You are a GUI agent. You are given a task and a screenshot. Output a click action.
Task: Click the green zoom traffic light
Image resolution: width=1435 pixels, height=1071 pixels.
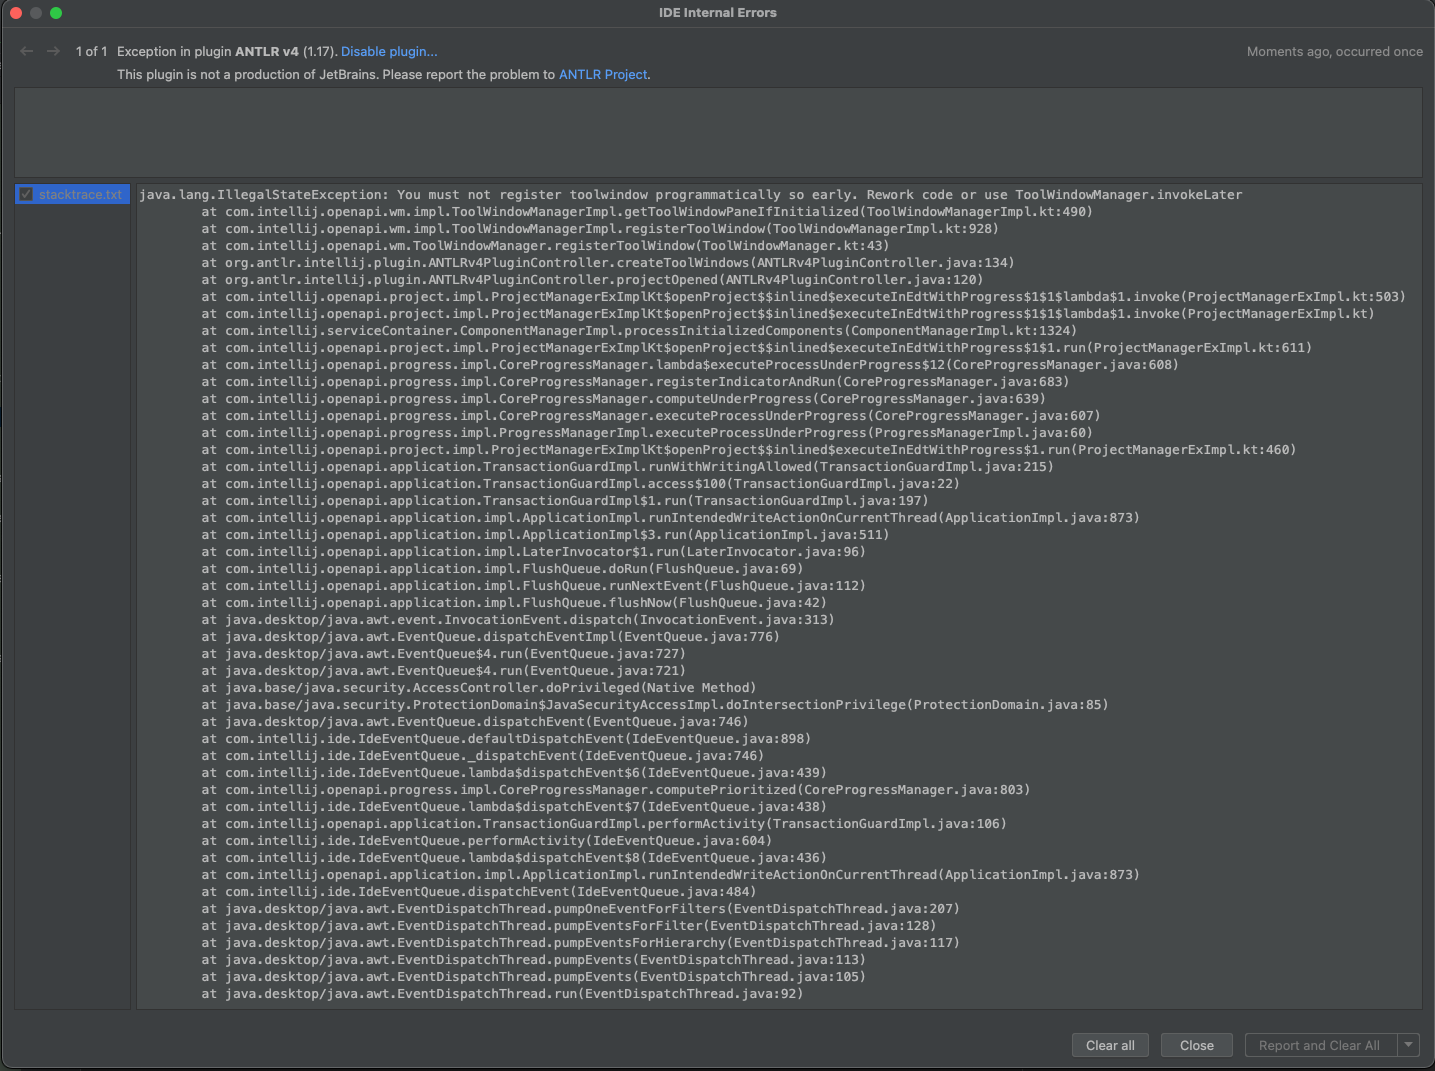click(x=56, y=13)
